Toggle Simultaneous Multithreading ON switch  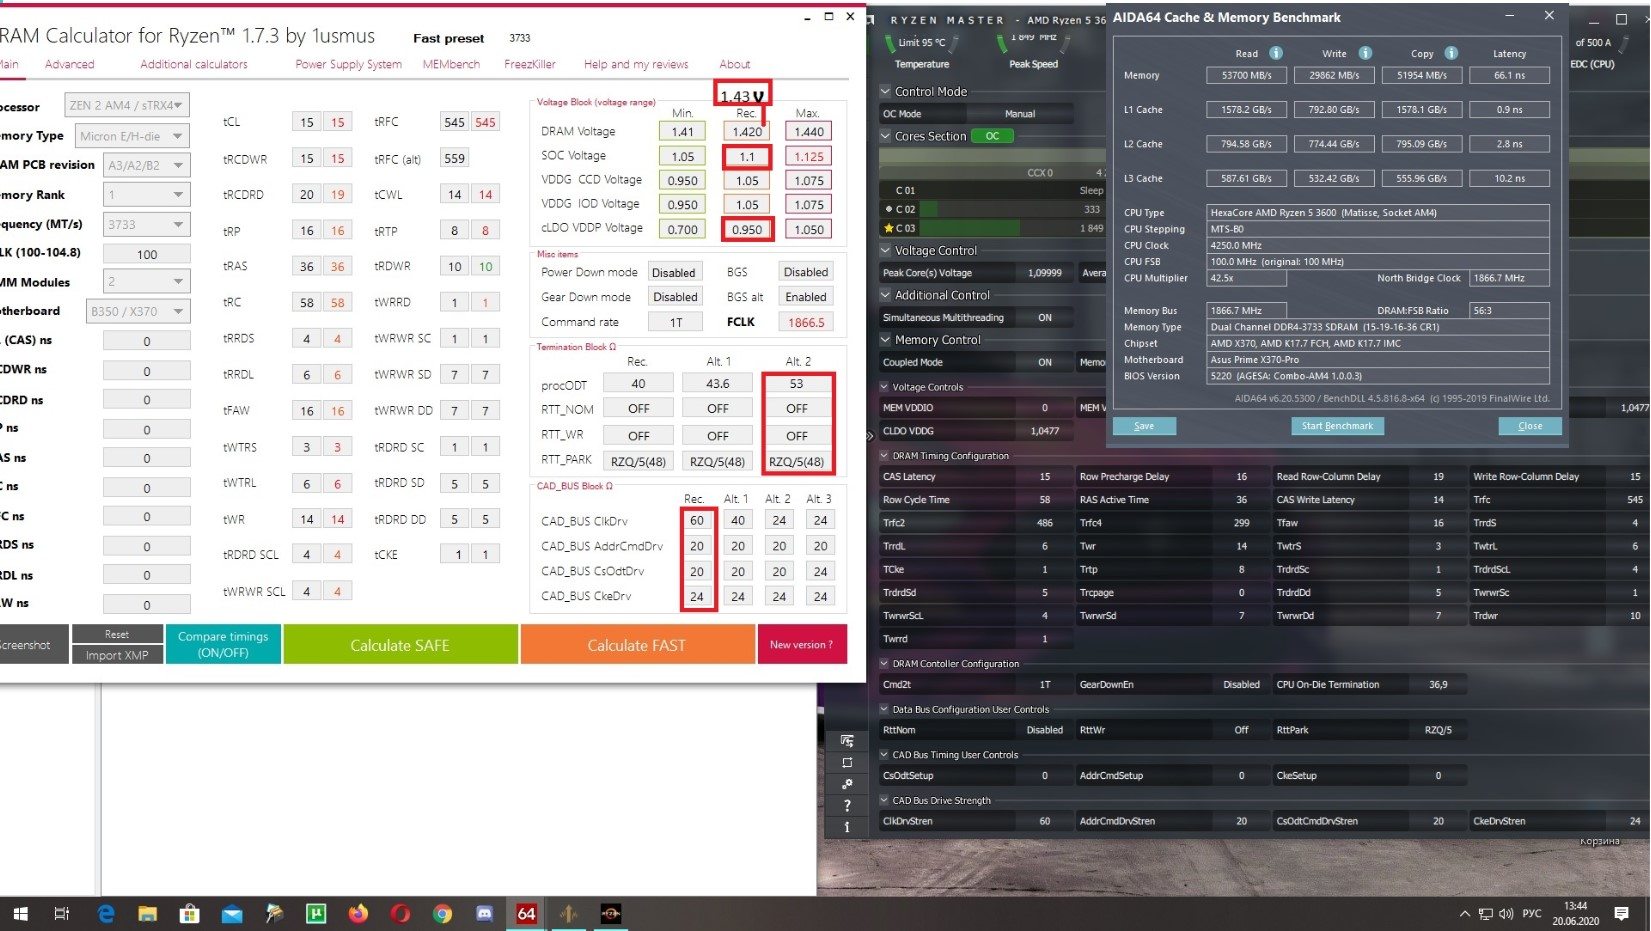tap(1045, 318)
